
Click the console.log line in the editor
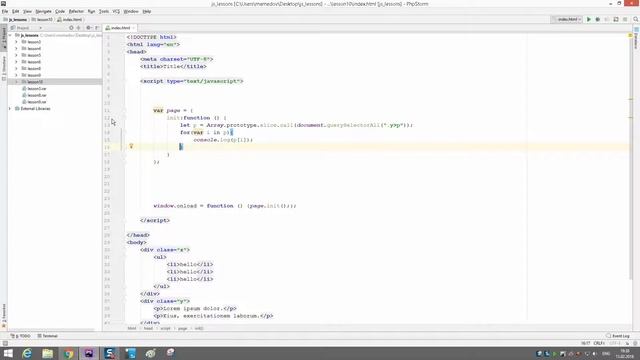223,140
